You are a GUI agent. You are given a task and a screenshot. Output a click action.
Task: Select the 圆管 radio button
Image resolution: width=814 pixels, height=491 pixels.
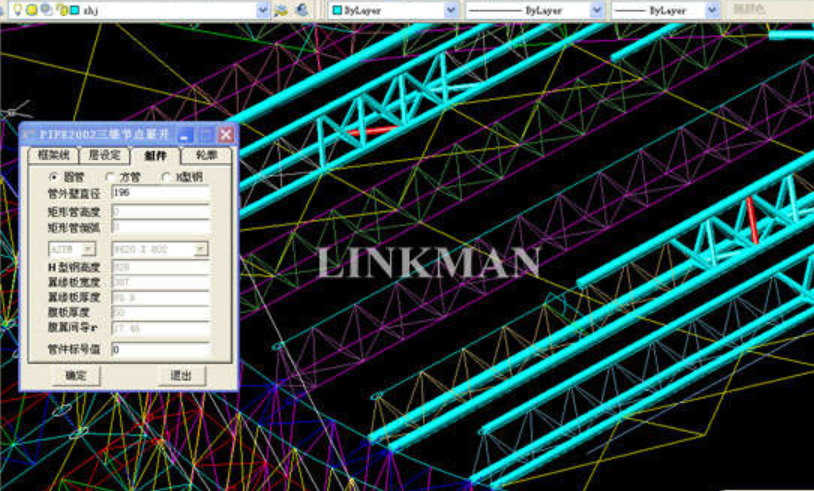(53, 177)
